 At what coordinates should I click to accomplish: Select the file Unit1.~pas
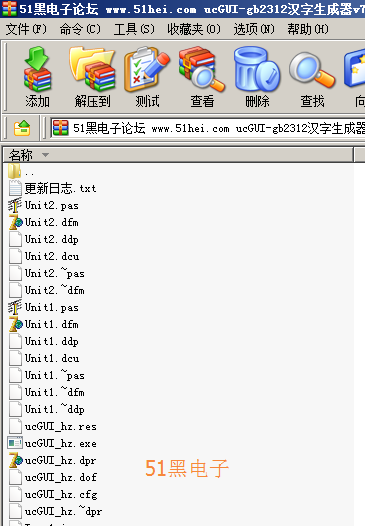coord(46,375)
